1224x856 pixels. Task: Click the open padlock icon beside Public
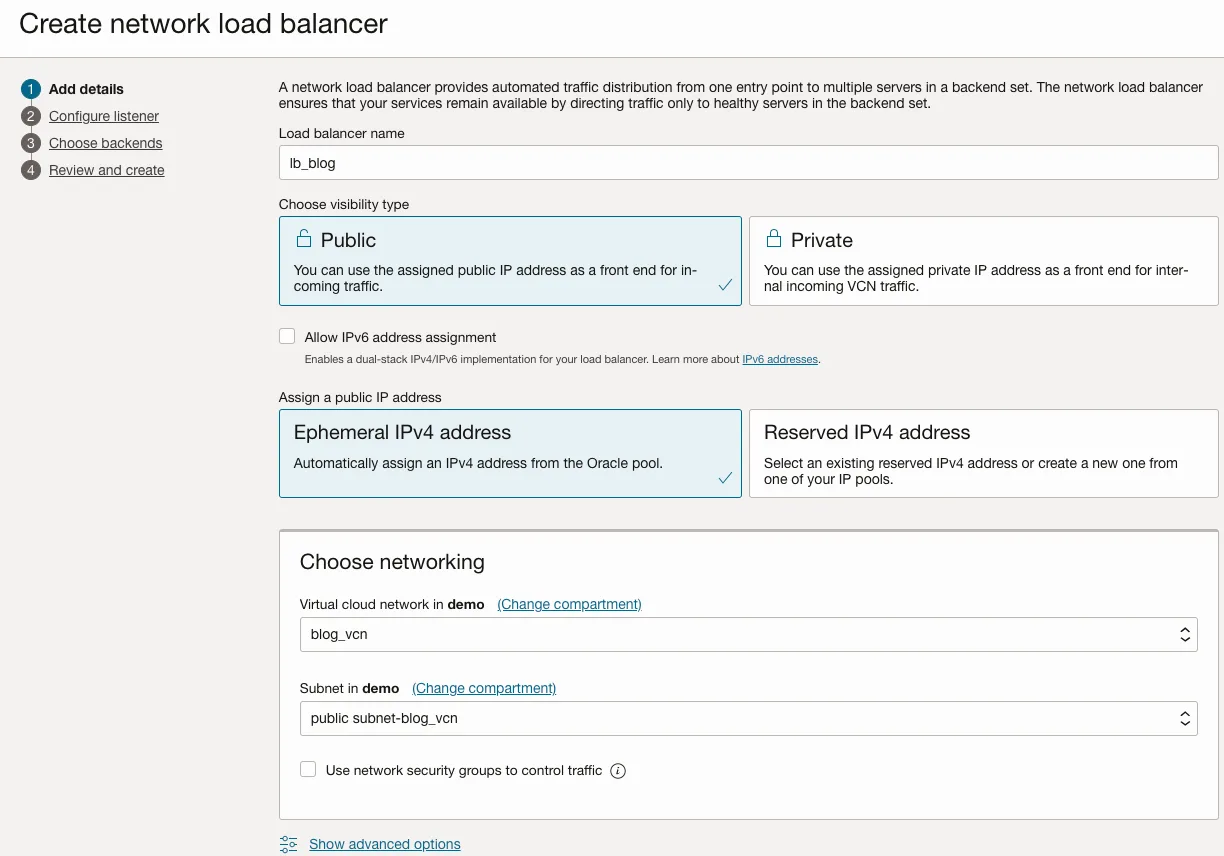point(303,239)
